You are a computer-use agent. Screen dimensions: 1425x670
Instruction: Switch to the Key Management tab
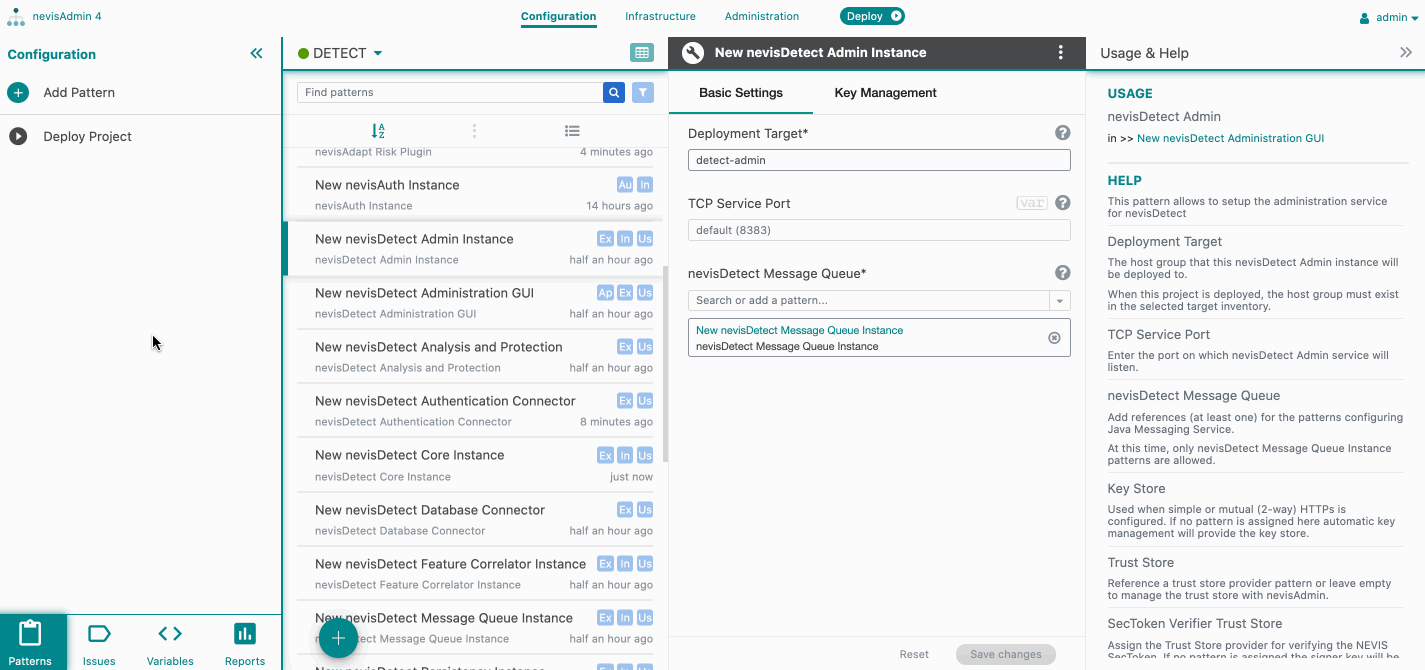tap(885, 93)
